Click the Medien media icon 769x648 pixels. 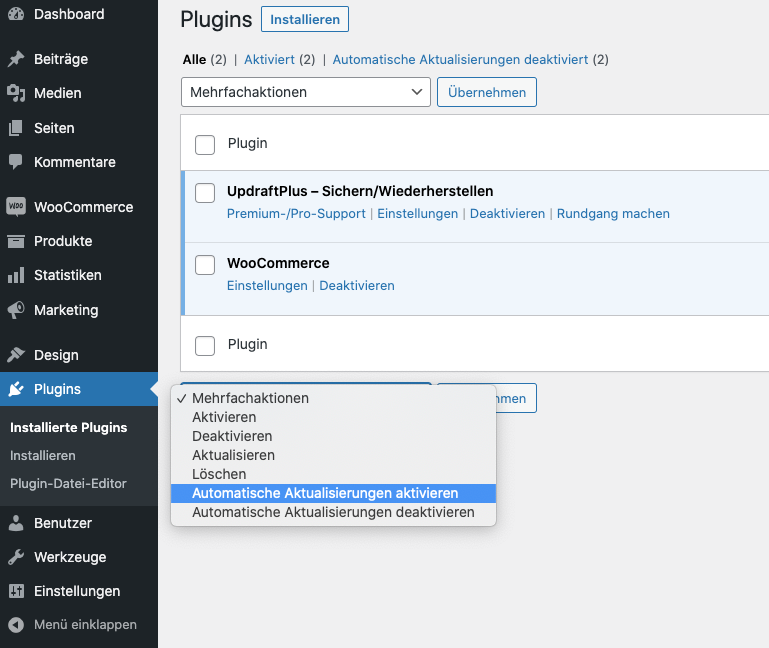(16, 93)
